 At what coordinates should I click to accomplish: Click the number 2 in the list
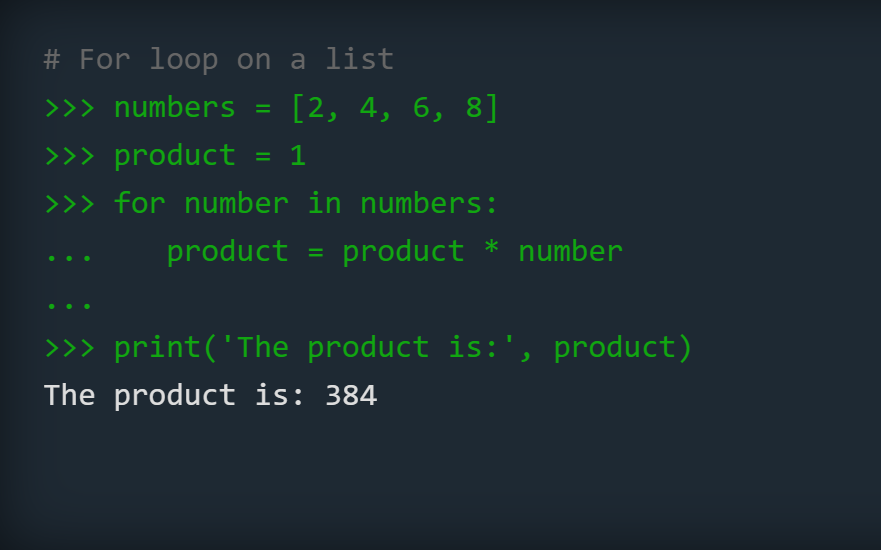pyautogui.click(x=316, y=107)
